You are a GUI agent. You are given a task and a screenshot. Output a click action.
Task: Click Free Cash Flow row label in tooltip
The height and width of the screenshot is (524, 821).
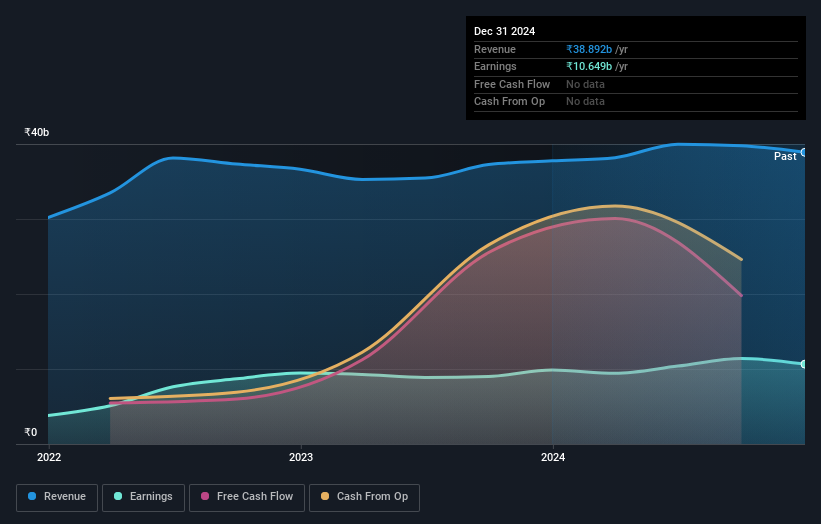[512, 84]
